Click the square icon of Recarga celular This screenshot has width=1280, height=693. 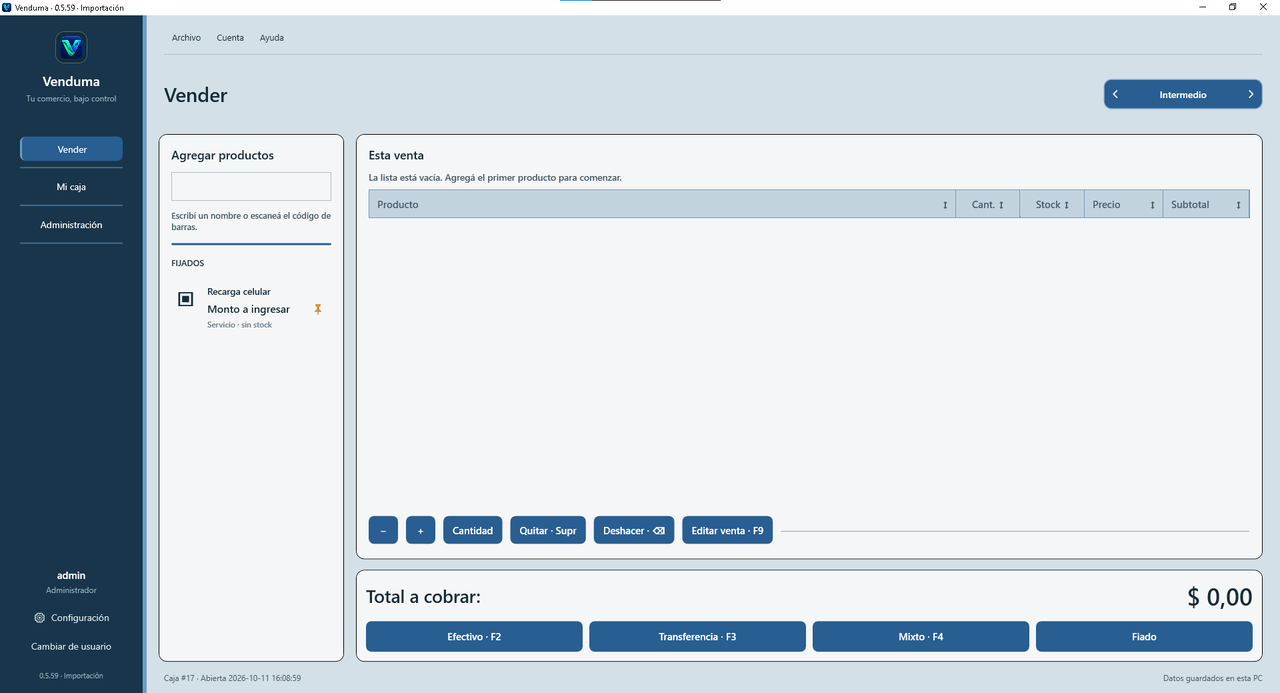tap(185, 299)
